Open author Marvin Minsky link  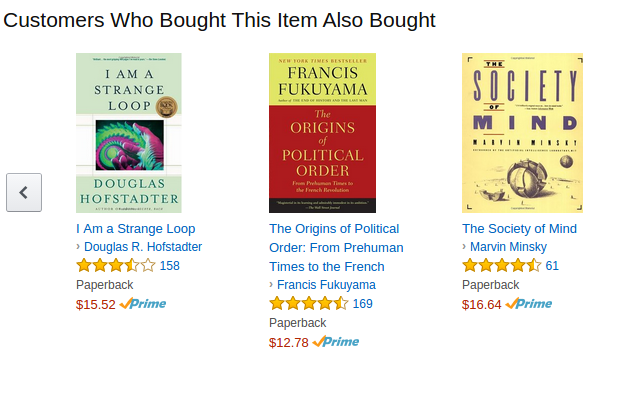click(508, 247)
